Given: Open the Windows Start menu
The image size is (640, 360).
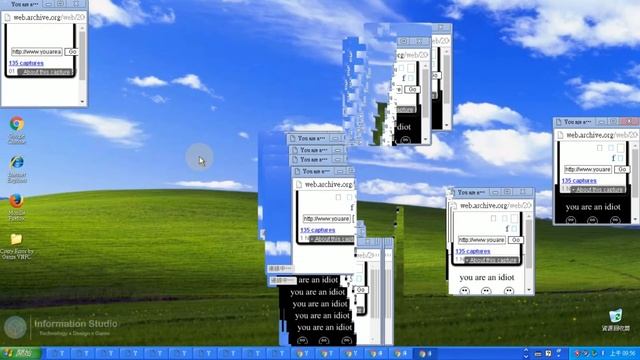Looking at the screenshot, I should [x=20, y=353].
